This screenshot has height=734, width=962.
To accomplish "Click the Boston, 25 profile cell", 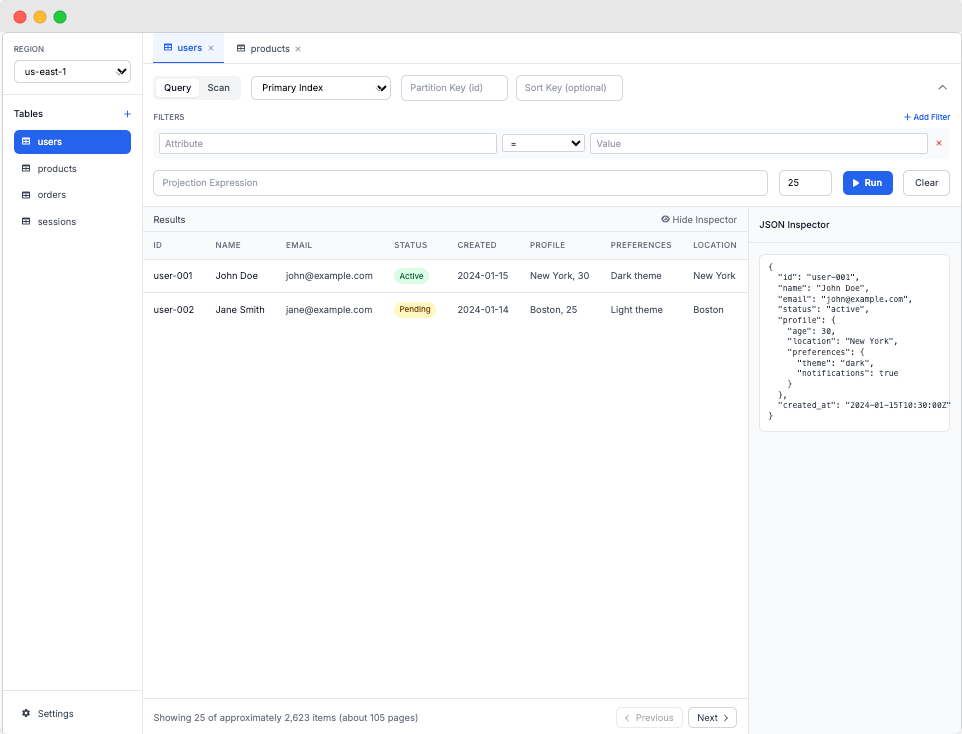I will [553, 310].
